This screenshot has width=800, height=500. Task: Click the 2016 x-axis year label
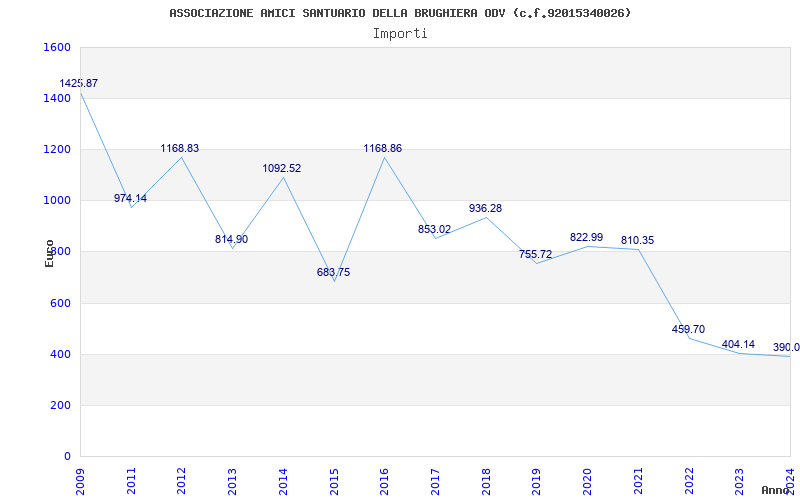click(x=385, y=481)
